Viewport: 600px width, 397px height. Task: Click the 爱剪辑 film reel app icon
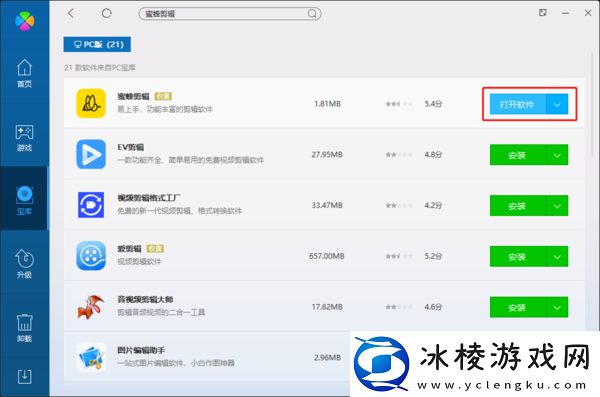coord(91,256)
